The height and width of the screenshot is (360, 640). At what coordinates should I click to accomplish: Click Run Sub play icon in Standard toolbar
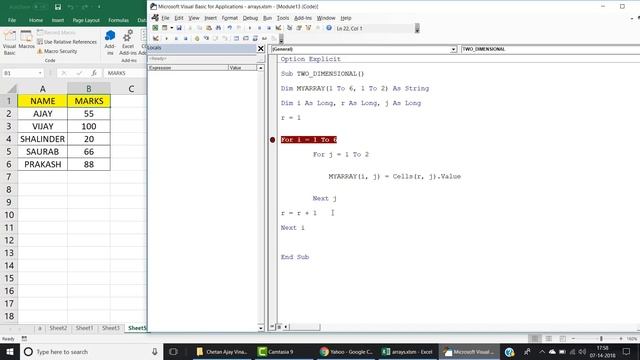pyautogui.click(x=250, y=28)
